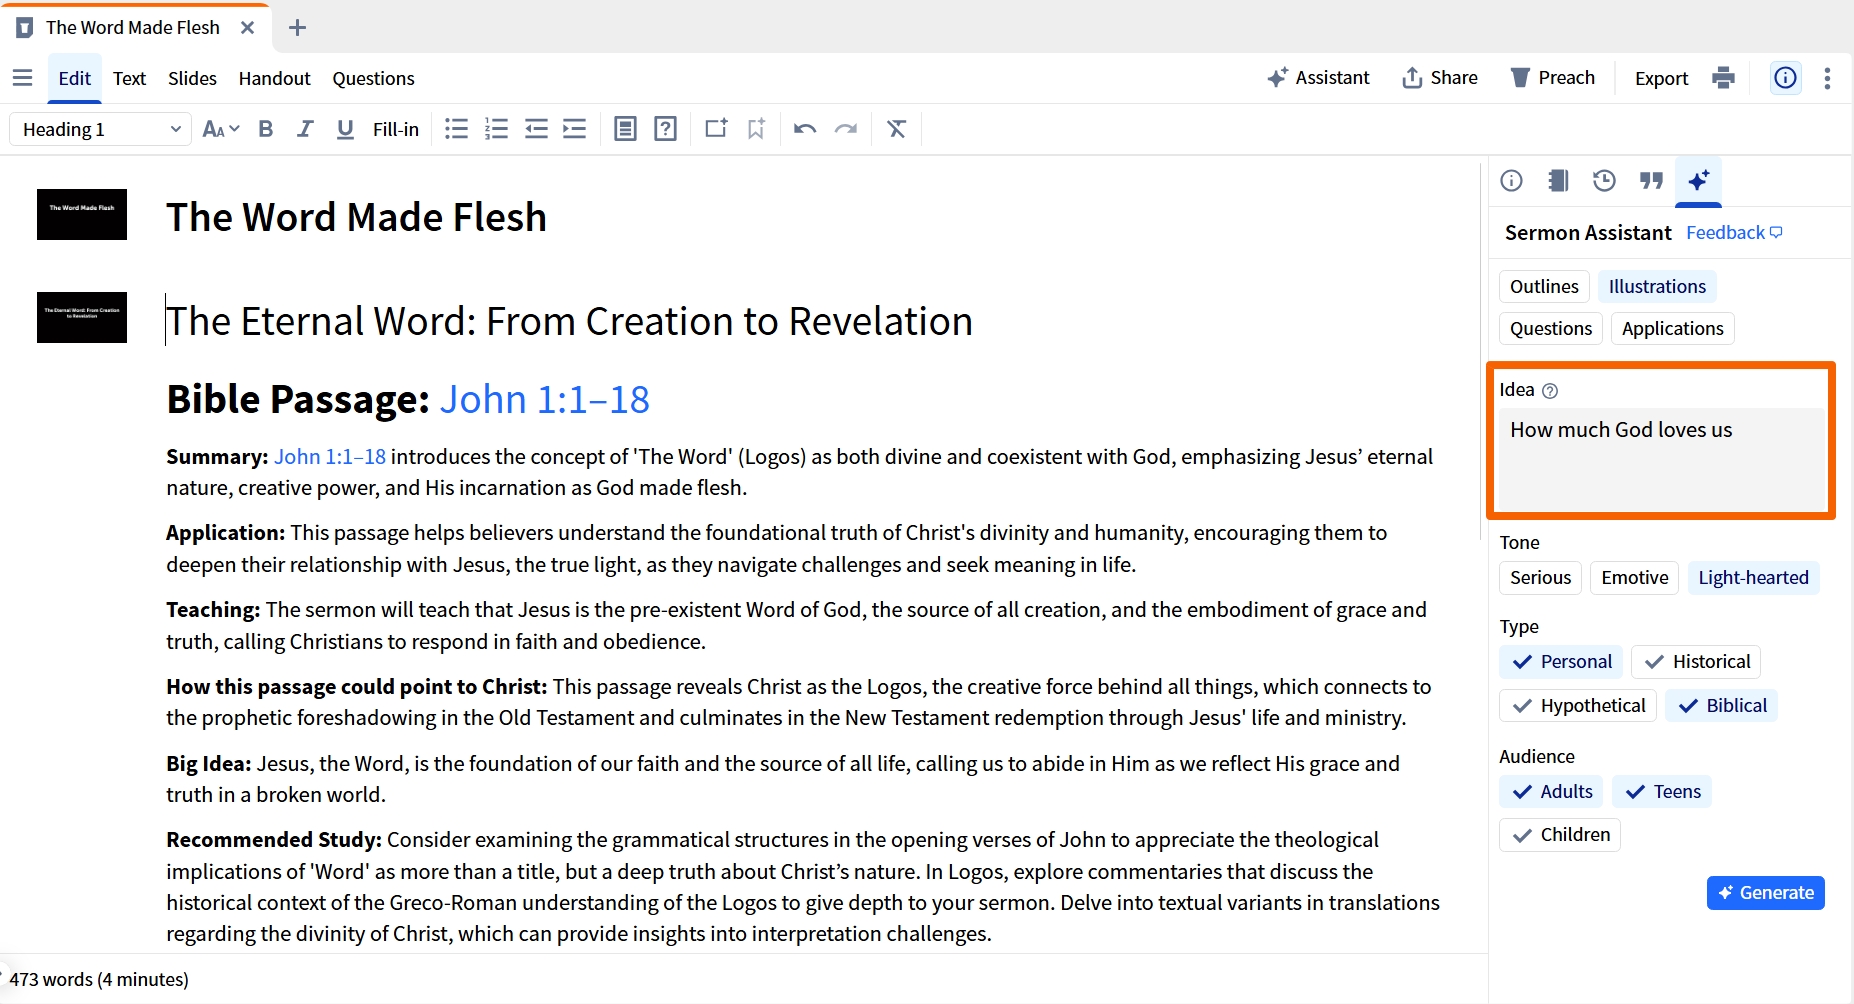
Task: Switch to the Questions tab in menu bar
Action: coord(373,78)
